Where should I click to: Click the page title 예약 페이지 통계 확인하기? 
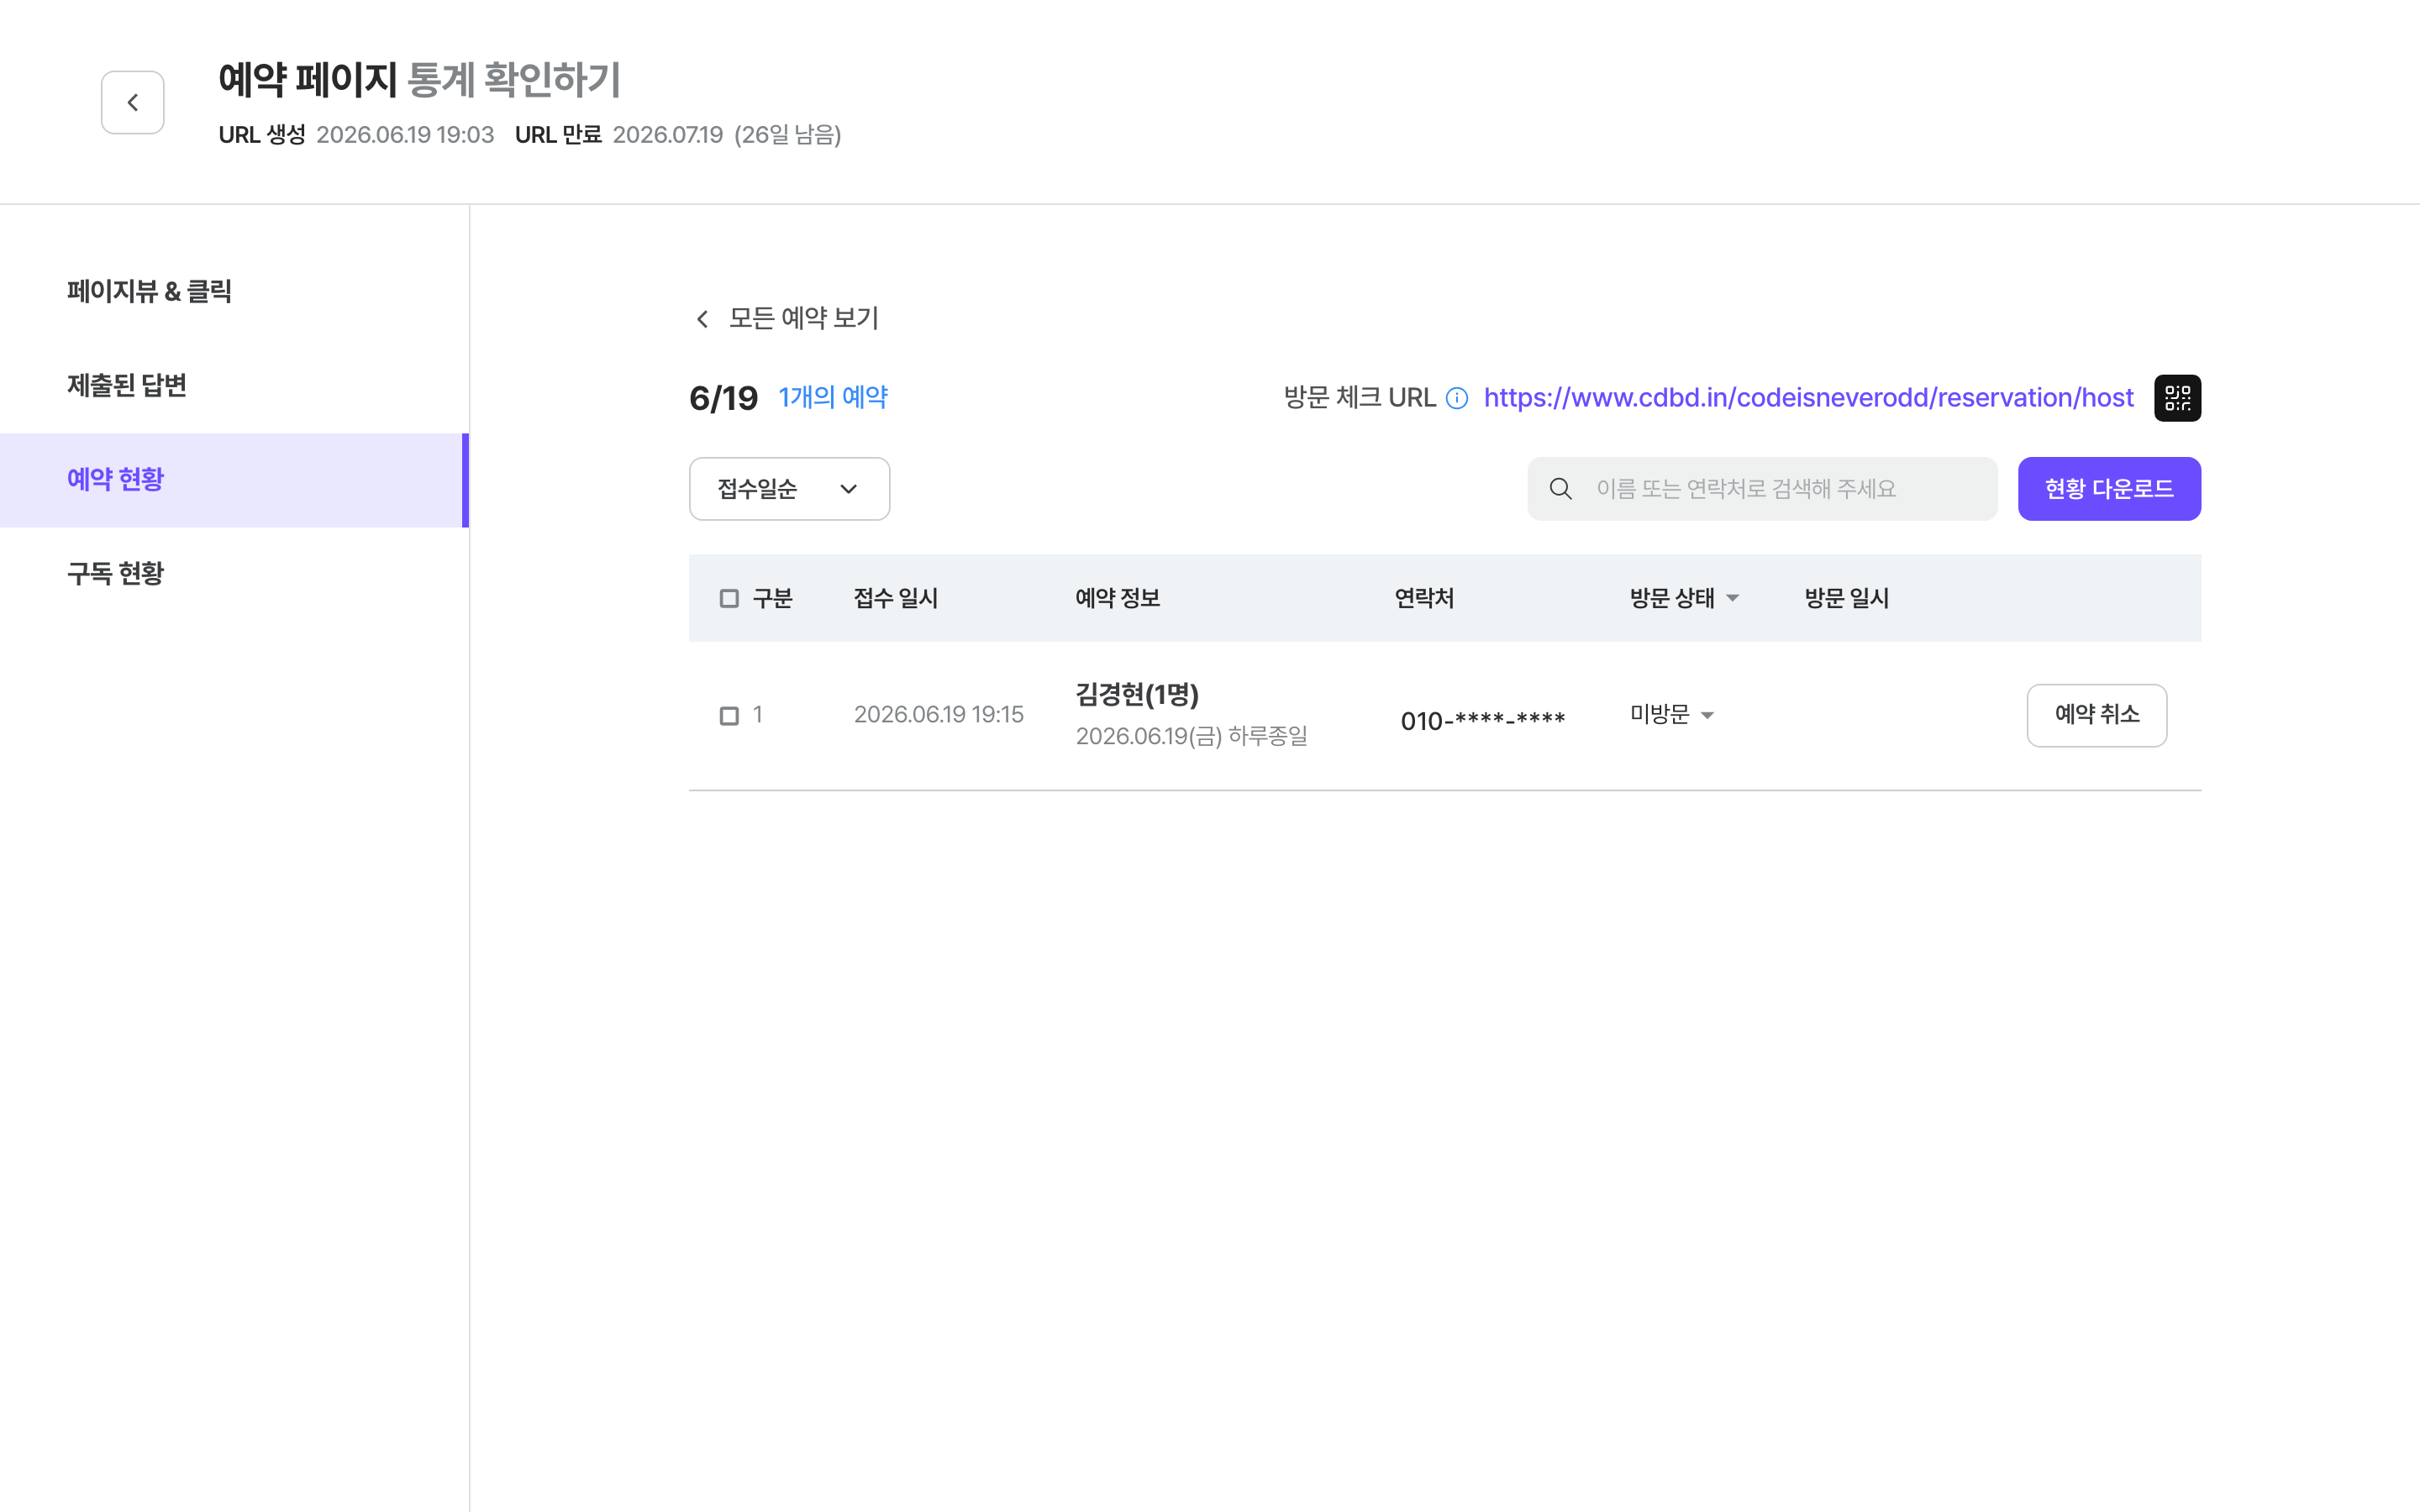(x=419, y=80)
